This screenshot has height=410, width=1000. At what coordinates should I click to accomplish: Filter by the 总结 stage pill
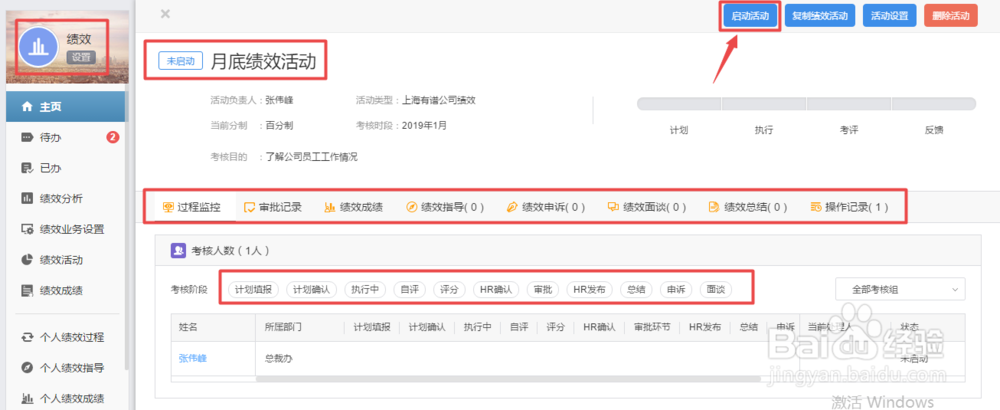point(636,289)
